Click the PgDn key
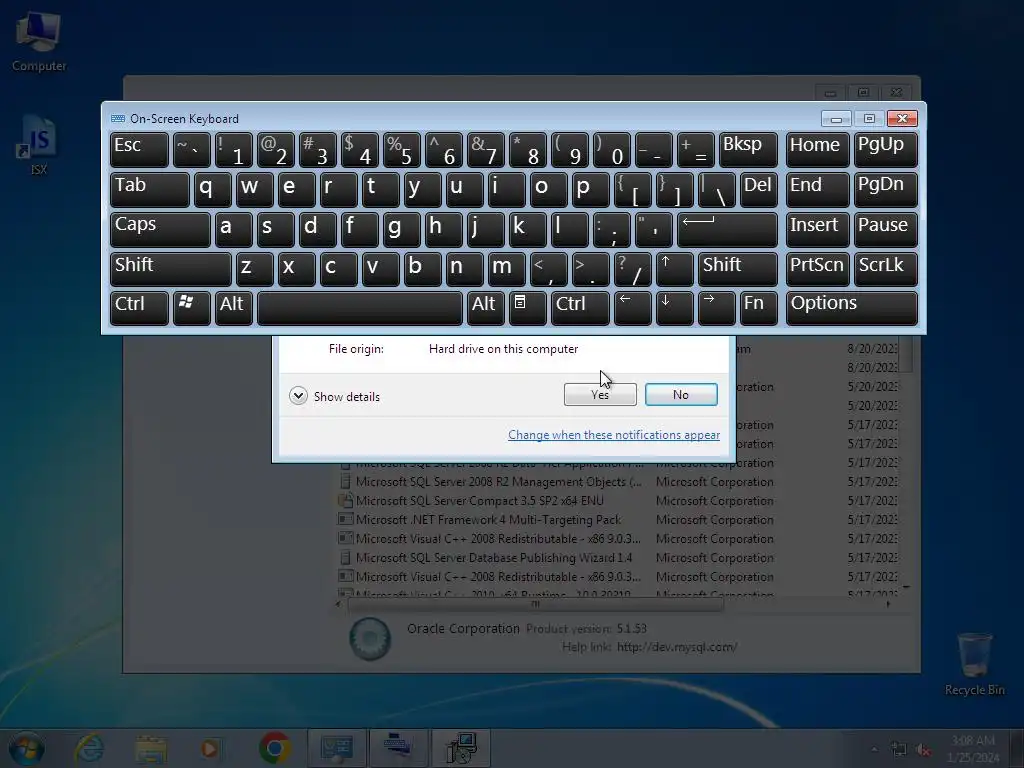The height and width of the screenshot is (768, 1024). tap(886, 189)
